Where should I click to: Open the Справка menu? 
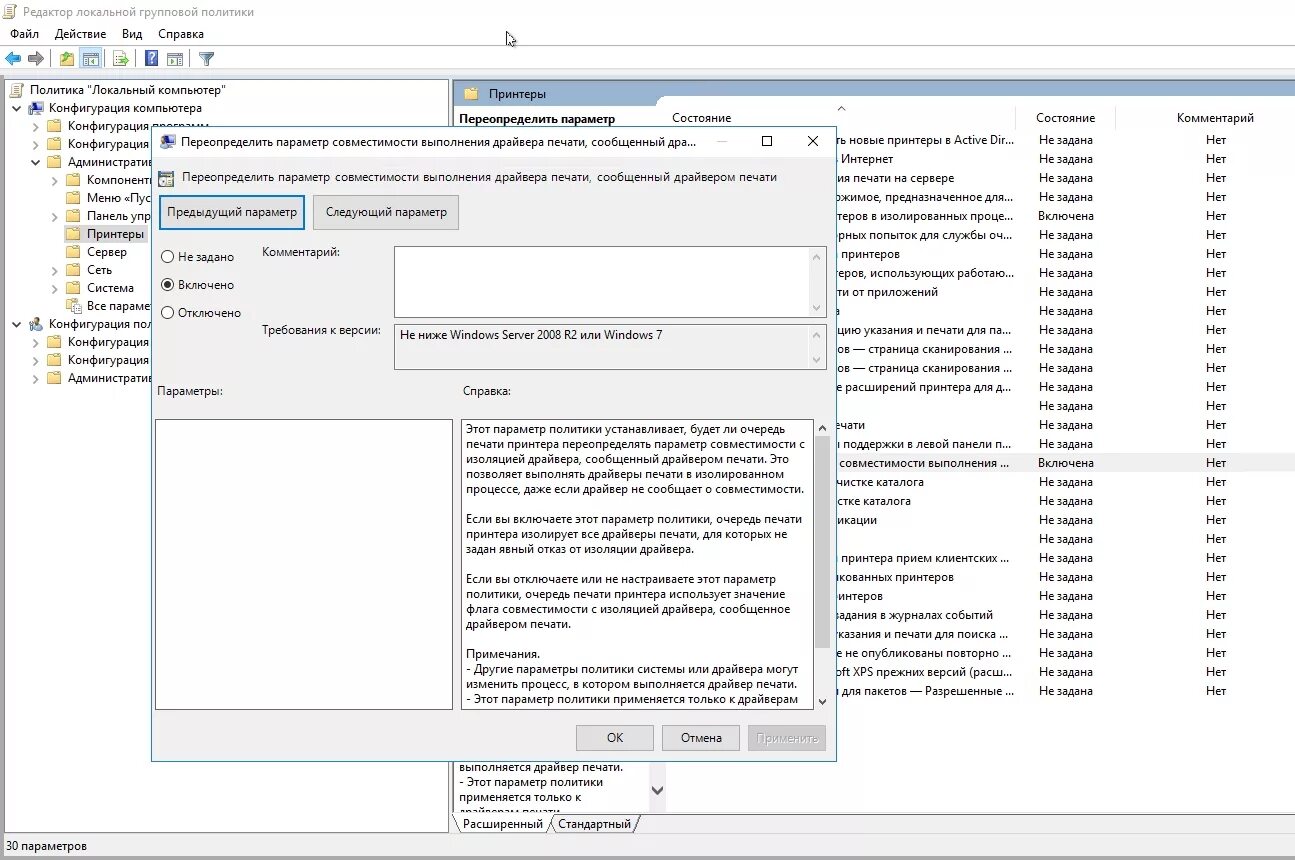[x=181, y=34]
